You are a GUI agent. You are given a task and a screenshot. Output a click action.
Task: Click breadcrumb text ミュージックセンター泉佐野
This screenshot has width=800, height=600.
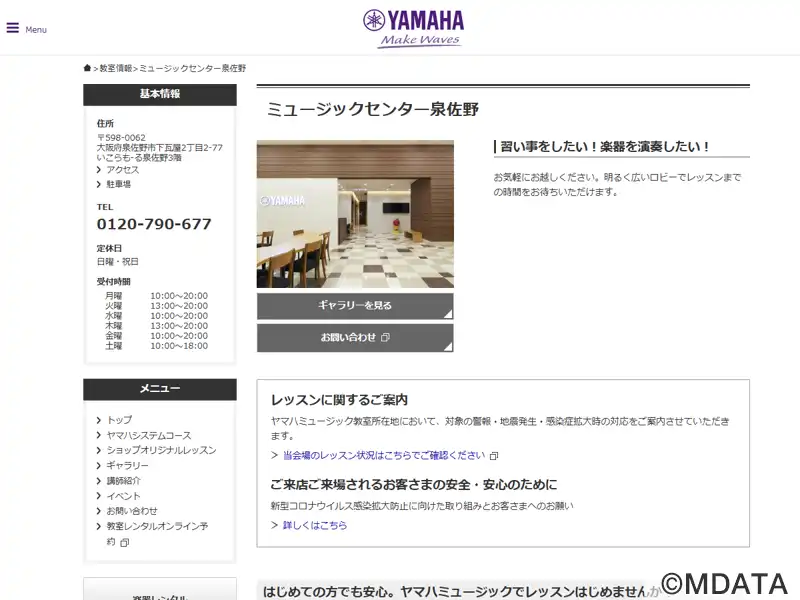coord(193,68)
